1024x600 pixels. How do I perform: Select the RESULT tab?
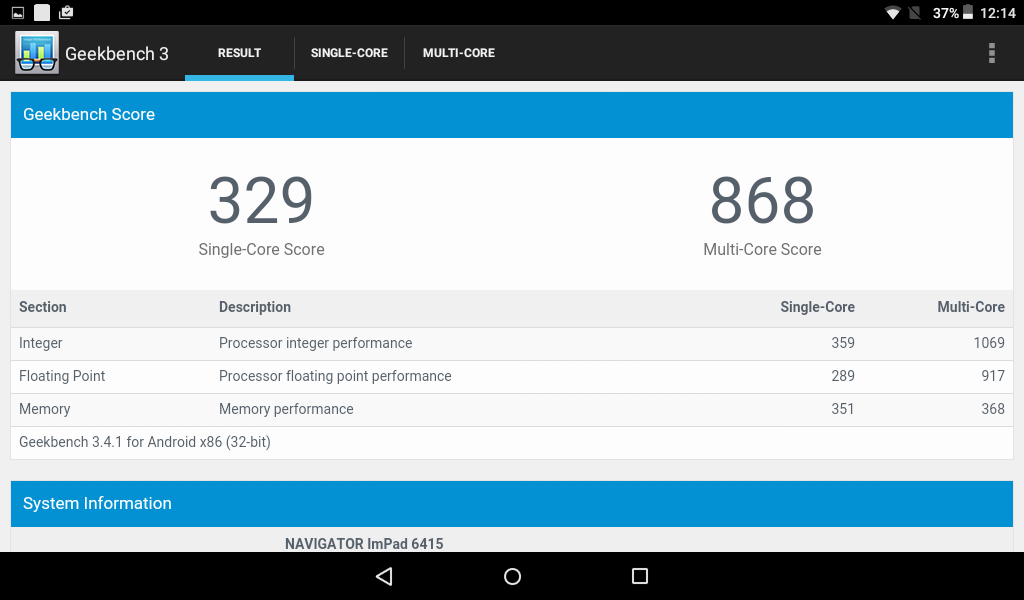240,53
